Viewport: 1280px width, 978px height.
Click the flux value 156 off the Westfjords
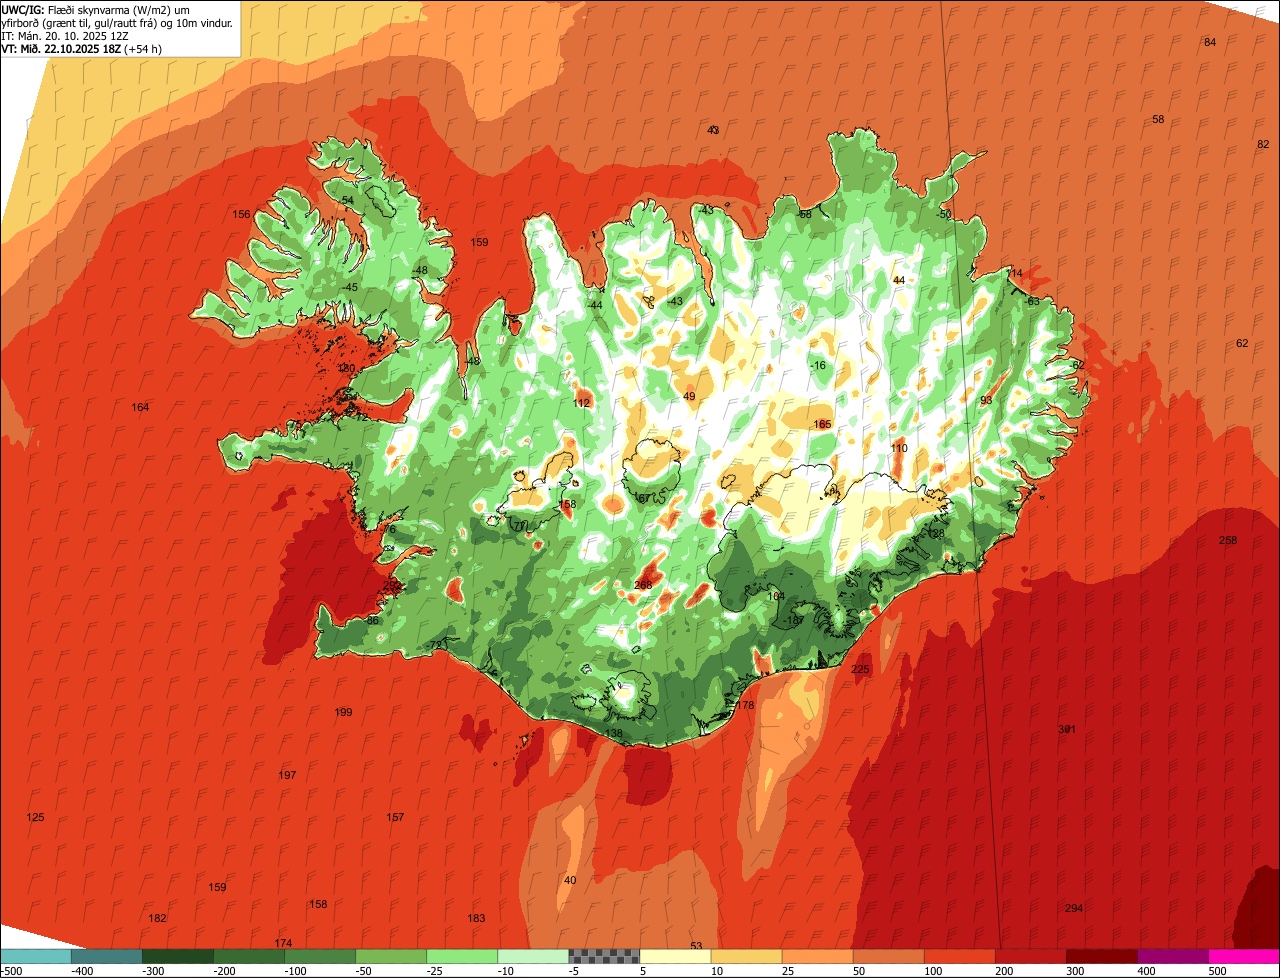[x=241, y=214]
